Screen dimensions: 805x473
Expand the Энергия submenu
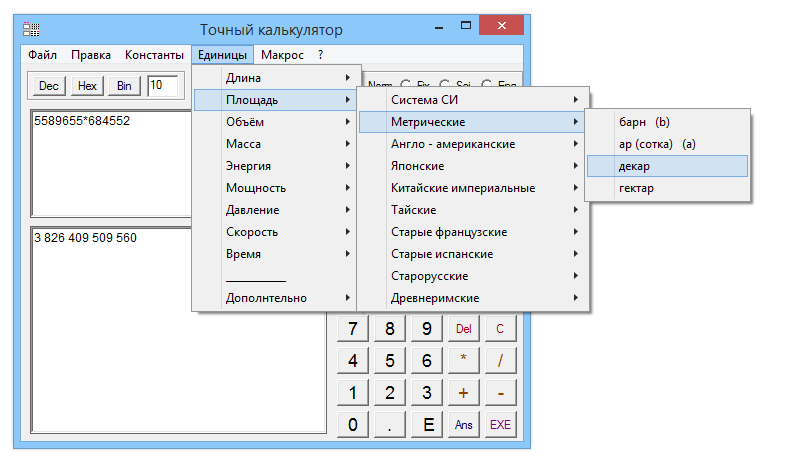tap(275, 166)
